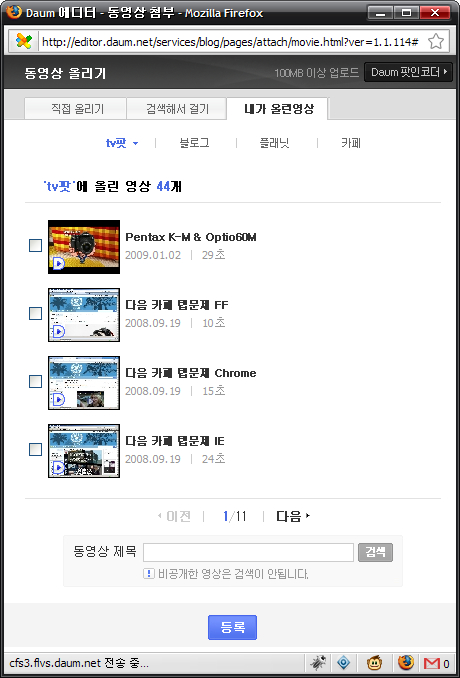460x678 pixels.
Task: Tick the checkbox for 다음 카페 탭문제 Chrome
Action: pos(35,381)
